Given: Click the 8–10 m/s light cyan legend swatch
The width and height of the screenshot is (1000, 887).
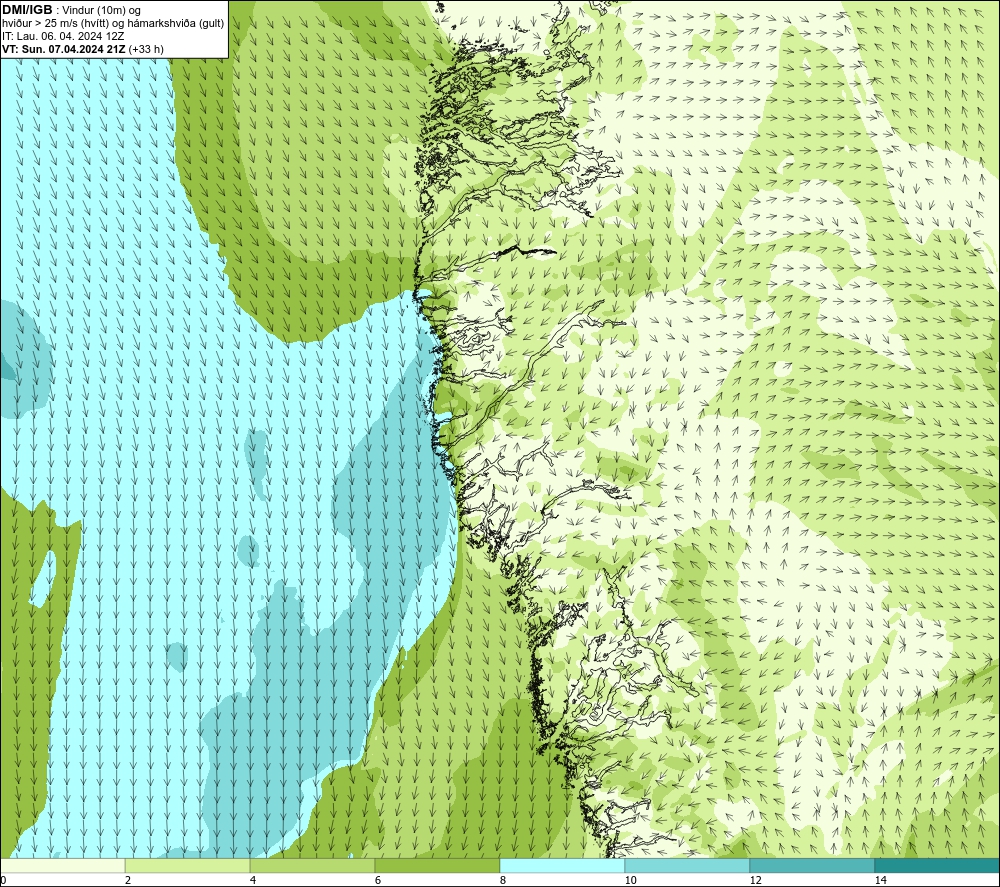Looking at the screenshot, I should (562, 865).
